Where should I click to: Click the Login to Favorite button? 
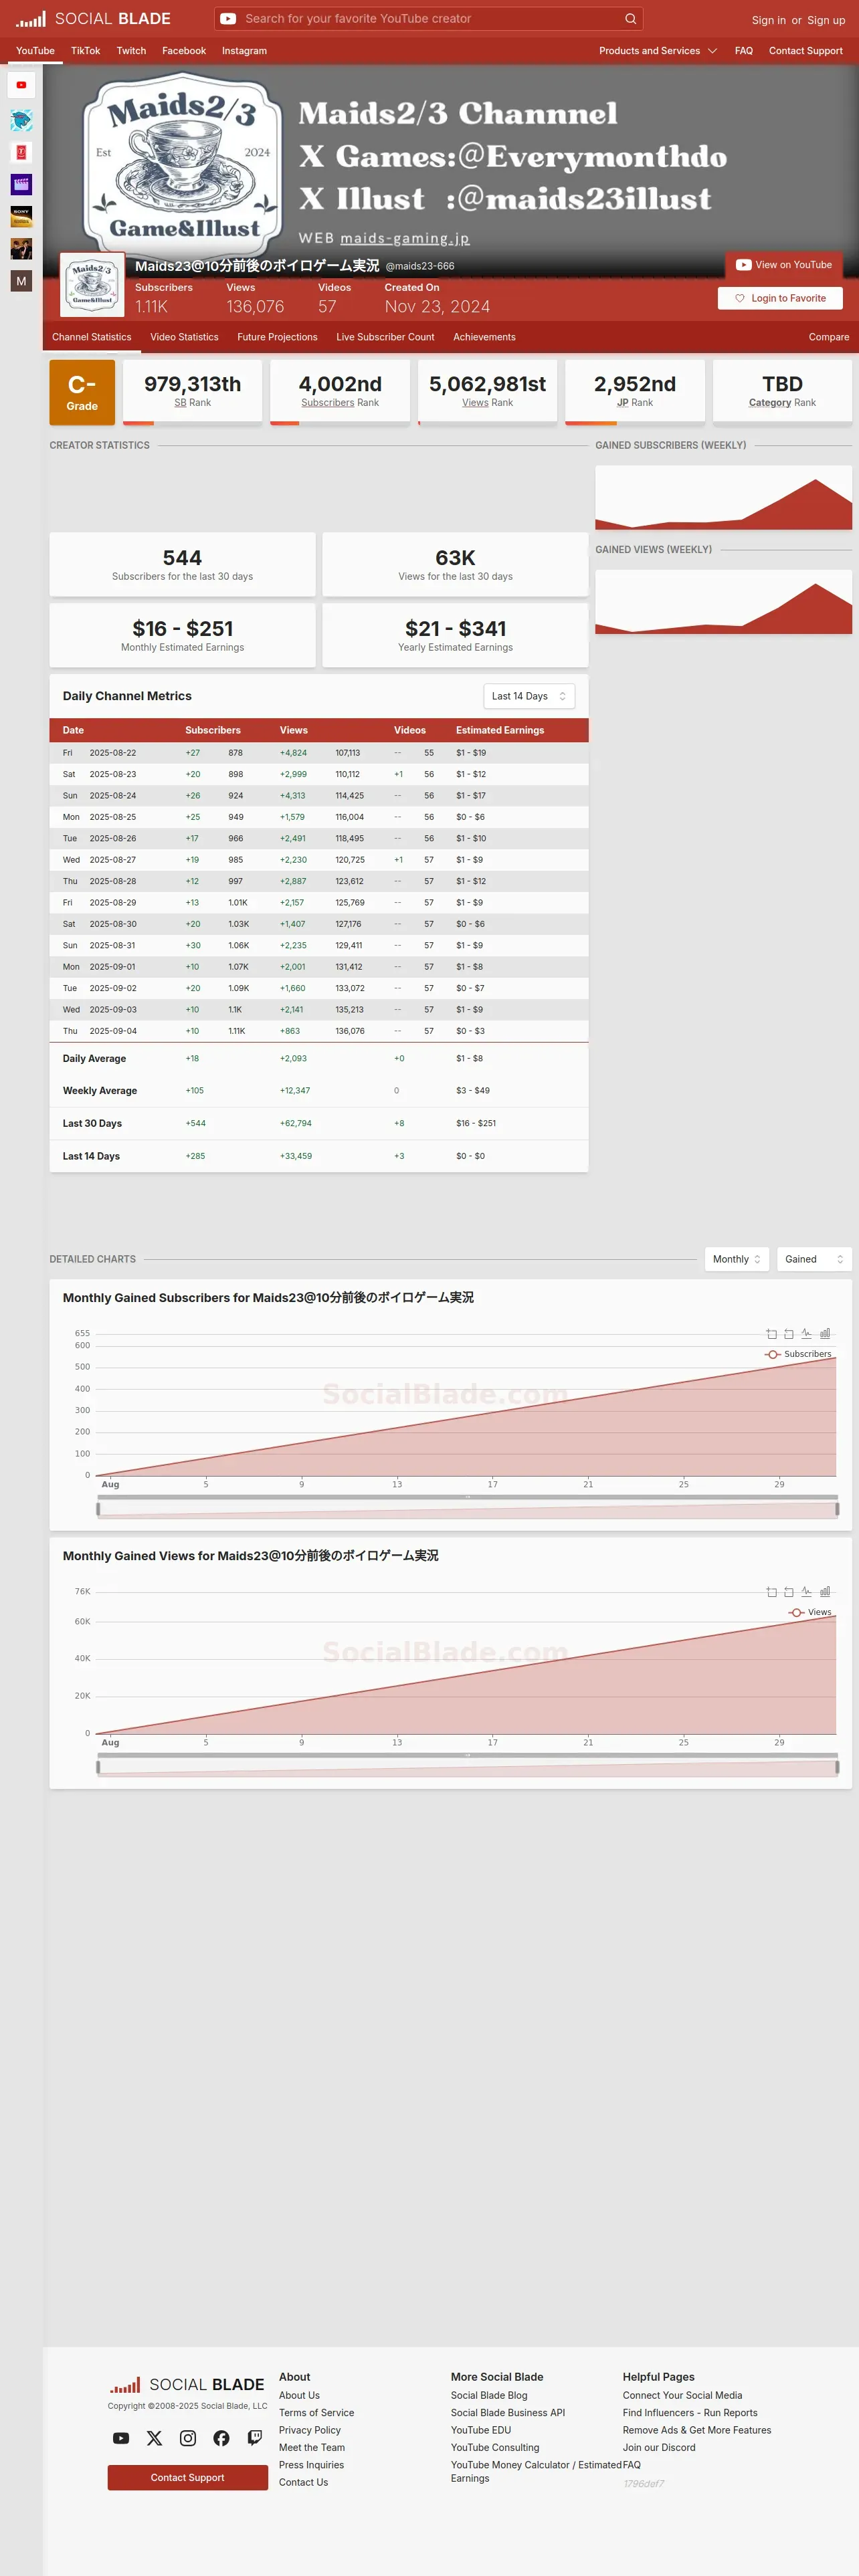pos(780,298)
